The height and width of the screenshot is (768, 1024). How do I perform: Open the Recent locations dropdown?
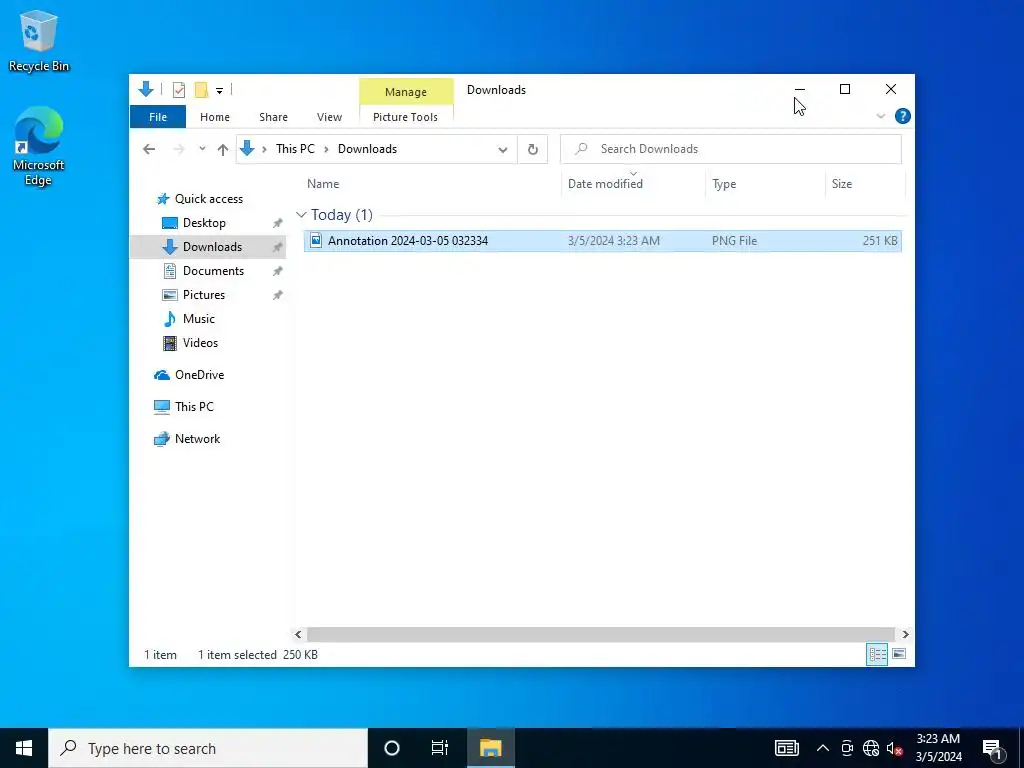(202, 150)
